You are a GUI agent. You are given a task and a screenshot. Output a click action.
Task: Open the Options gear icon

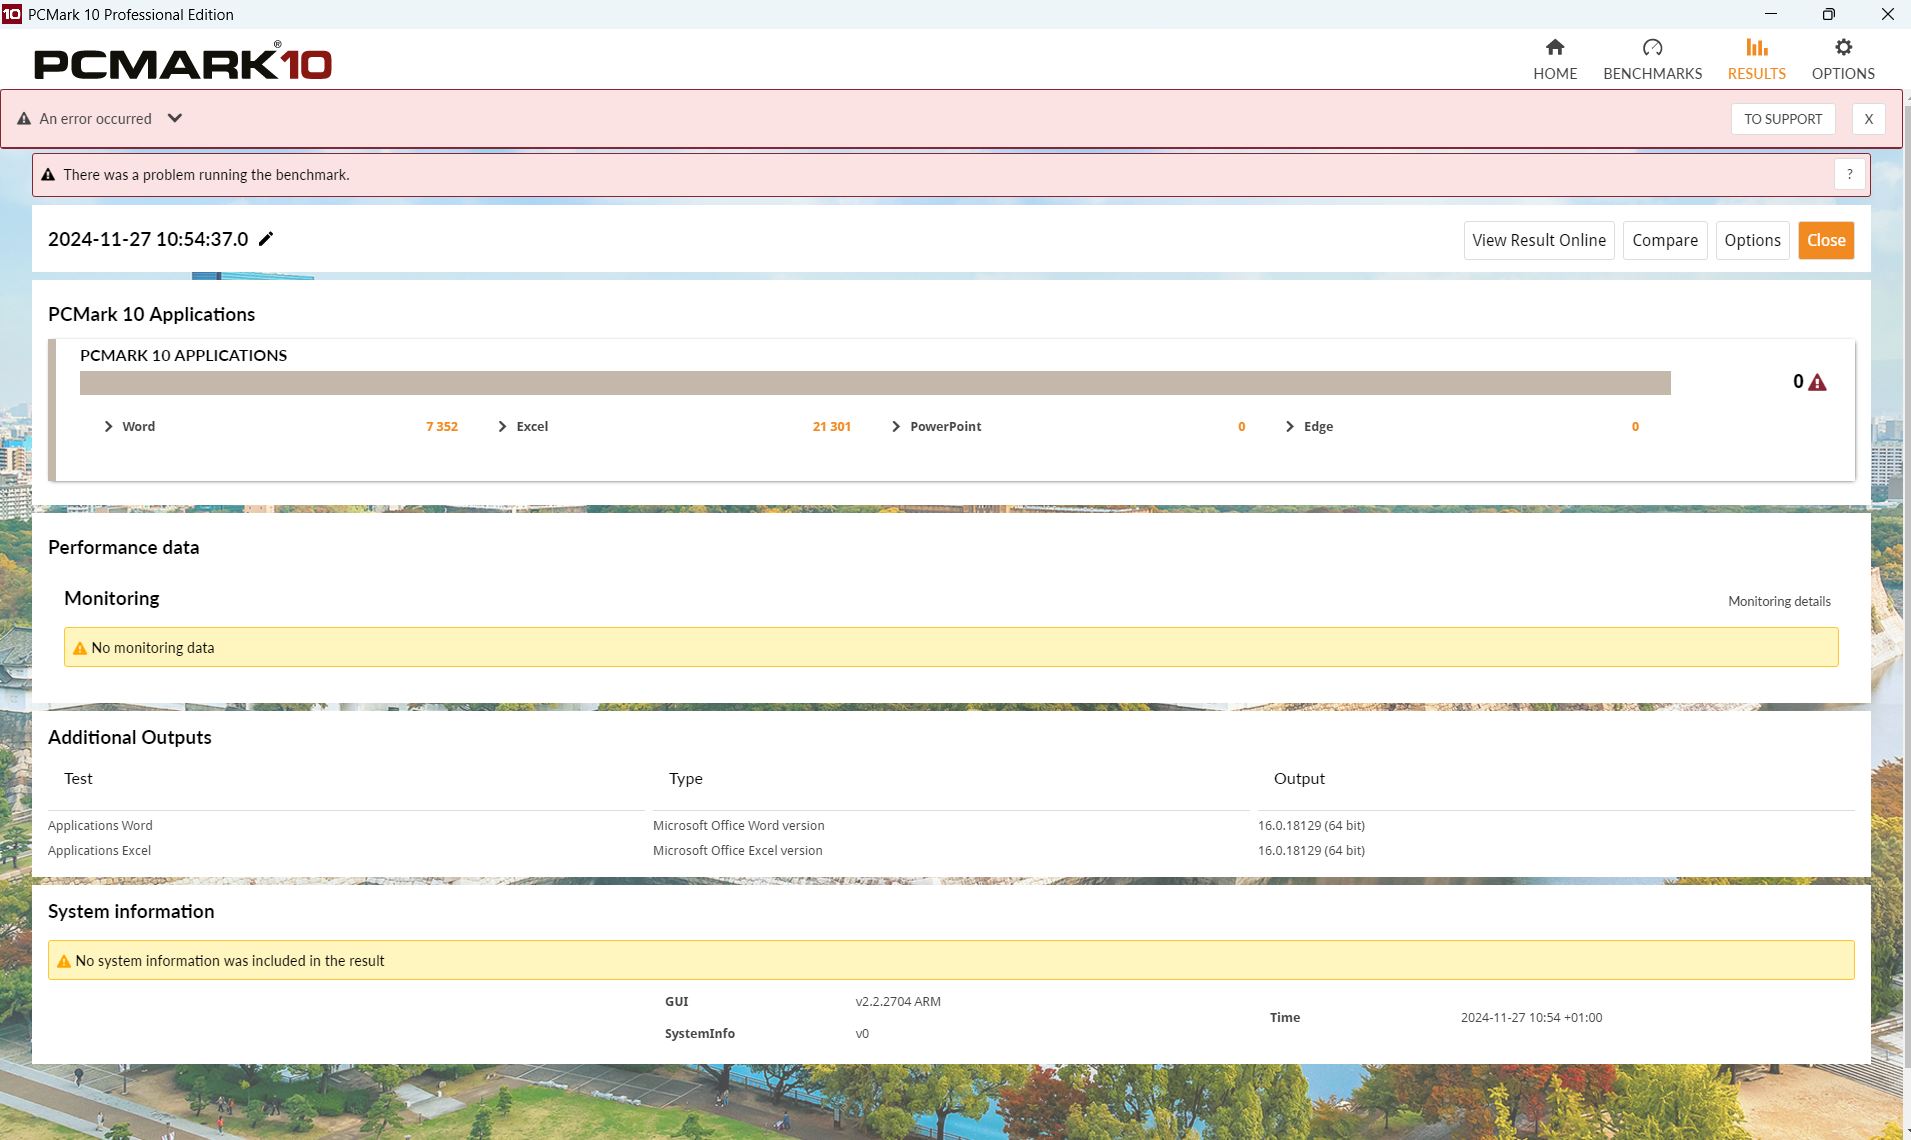click(x=1842, y=48)
